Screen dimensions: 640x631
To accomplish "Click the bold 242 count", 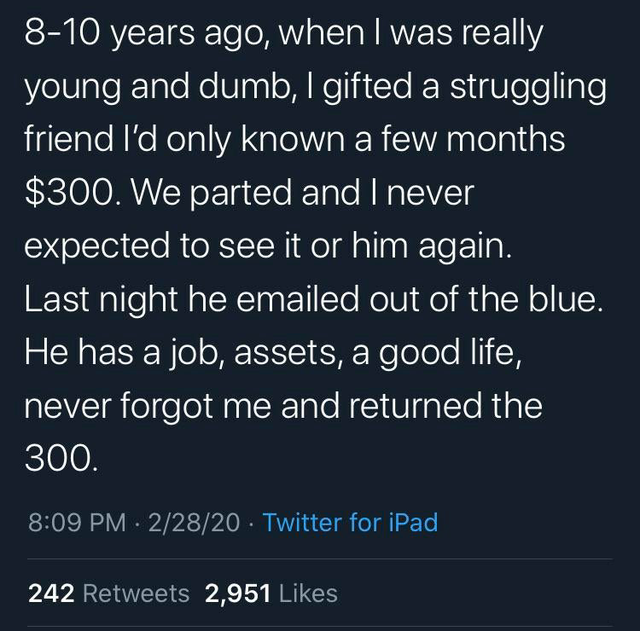I will coord(50,593).
